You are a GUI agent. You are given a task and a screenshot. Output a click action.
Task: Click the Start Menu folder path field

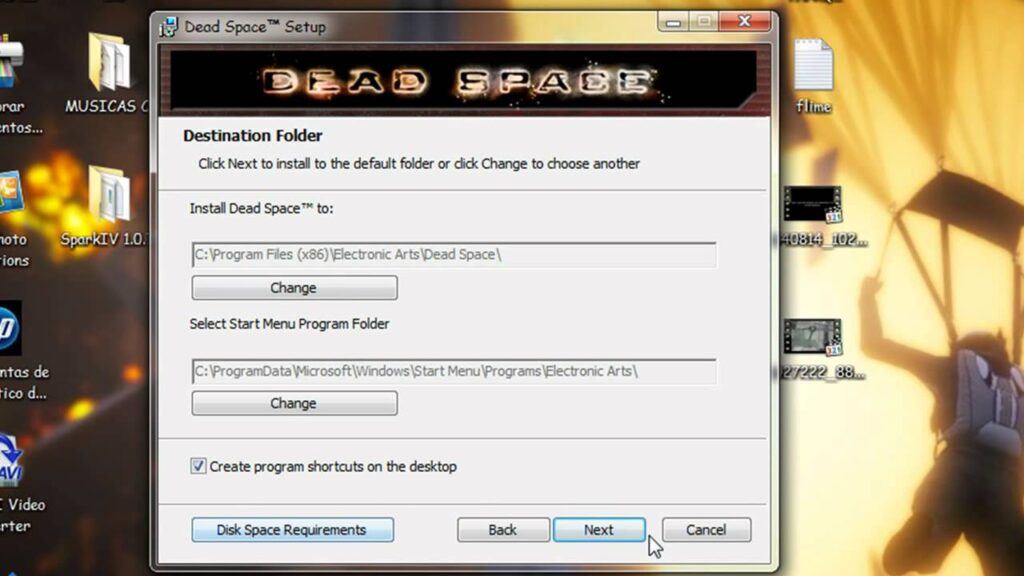[454, 371]
